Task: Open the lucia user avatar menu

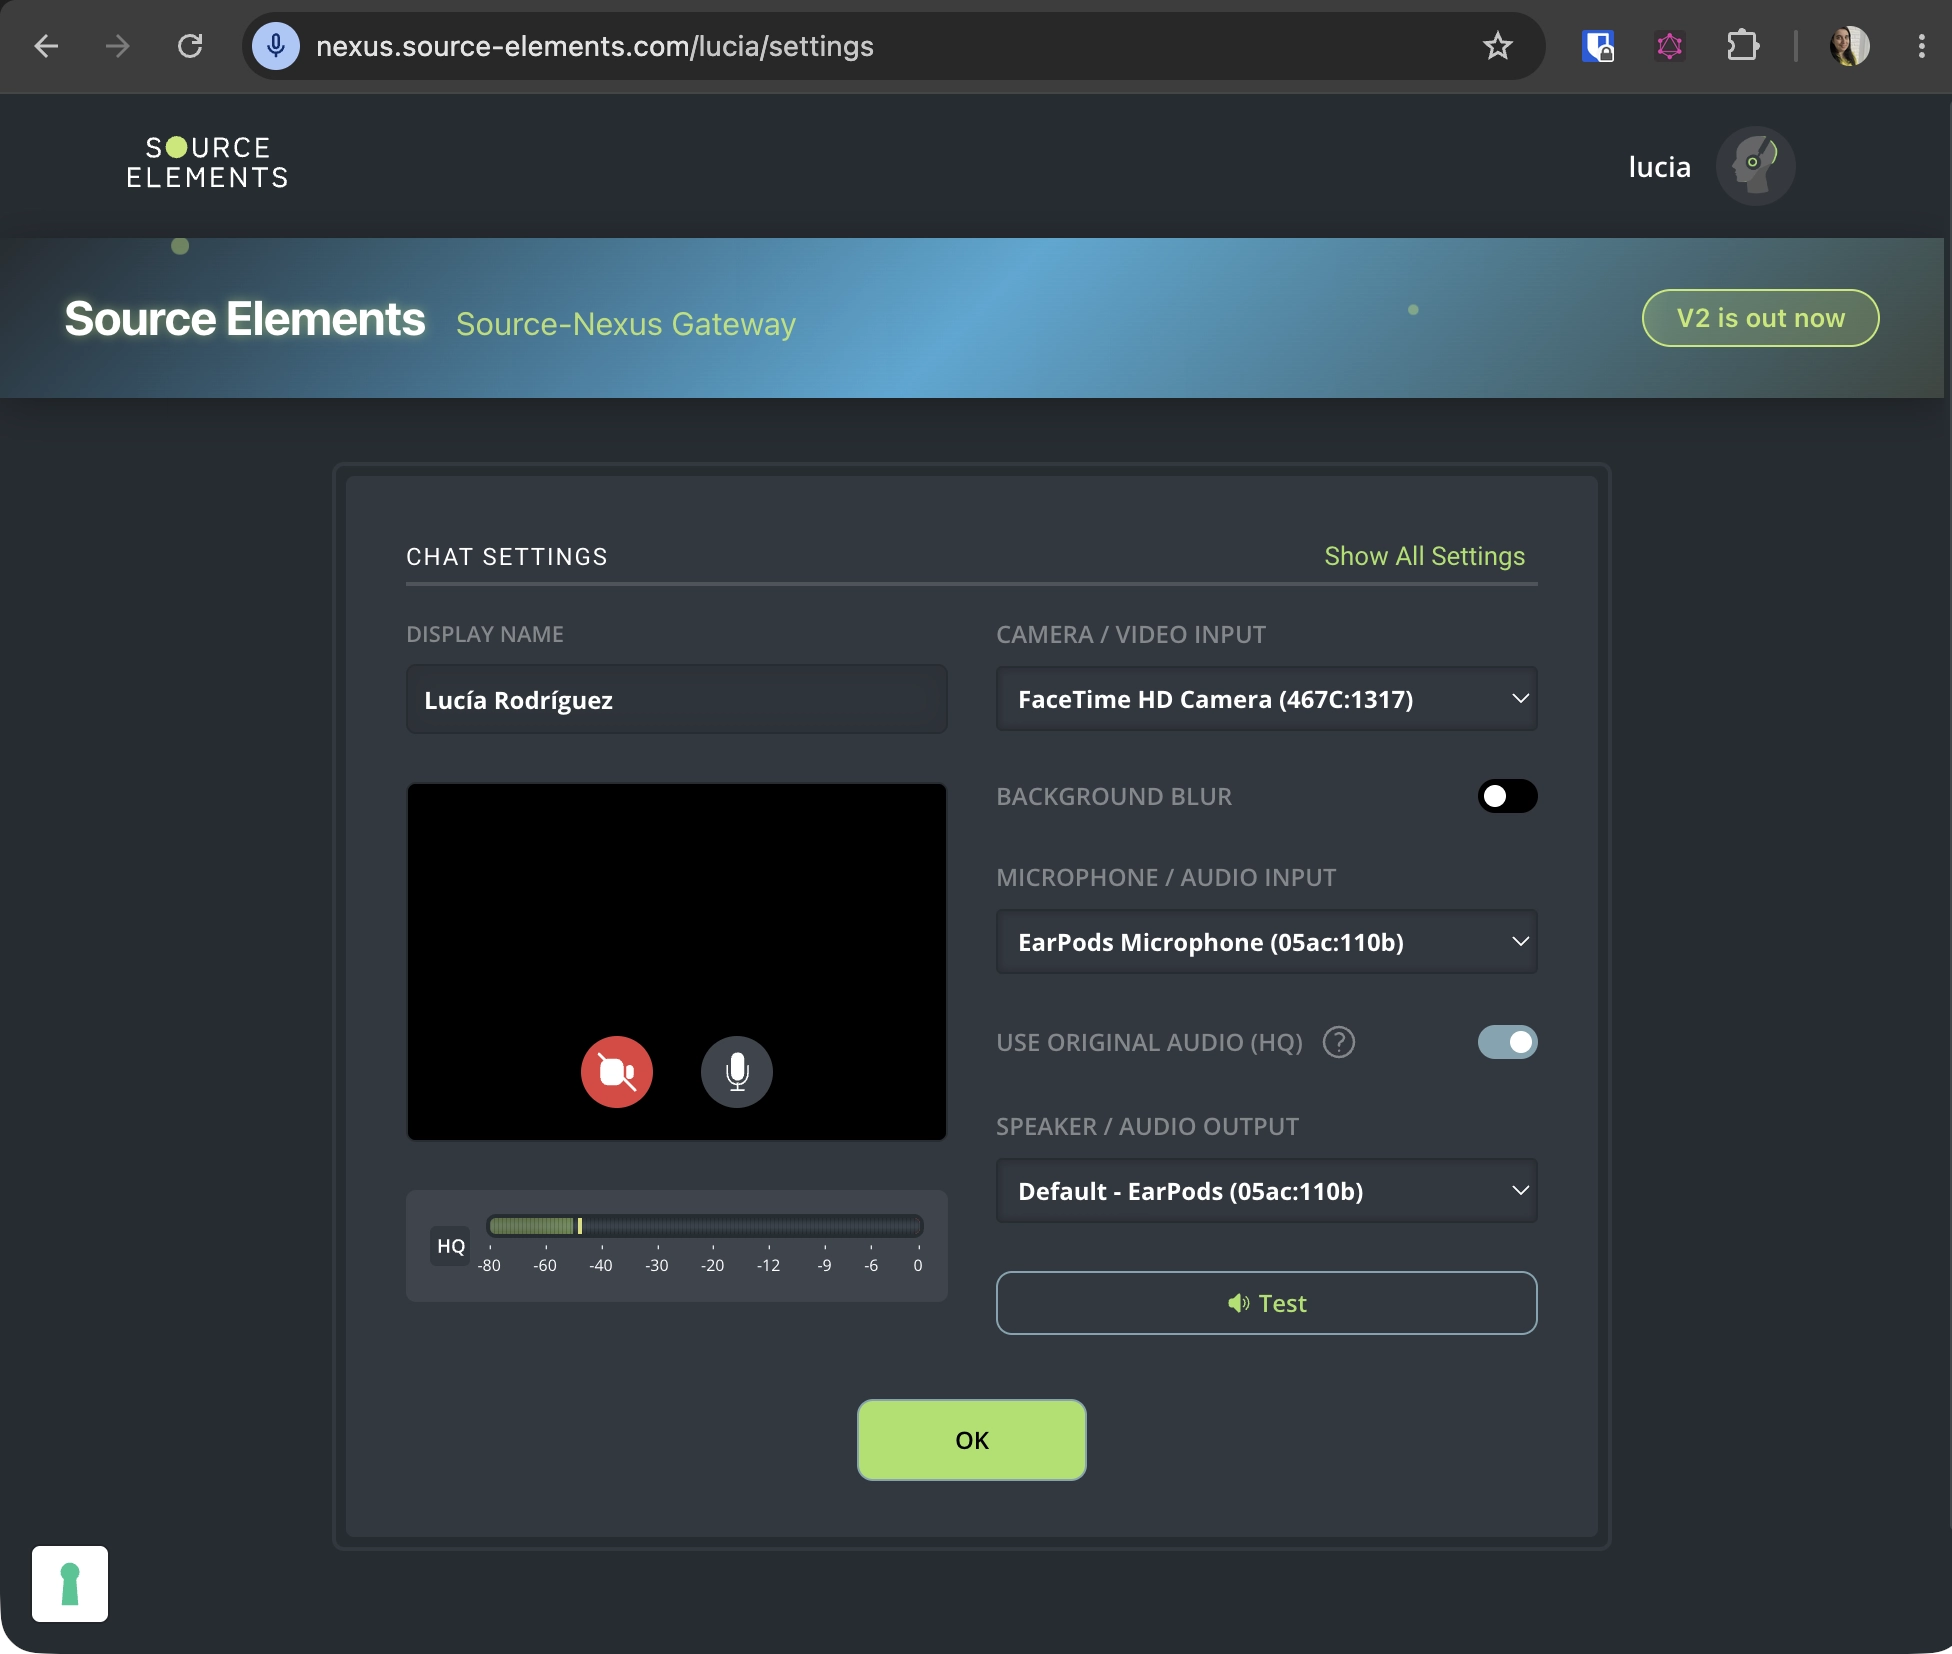Action: (1755, 166)
